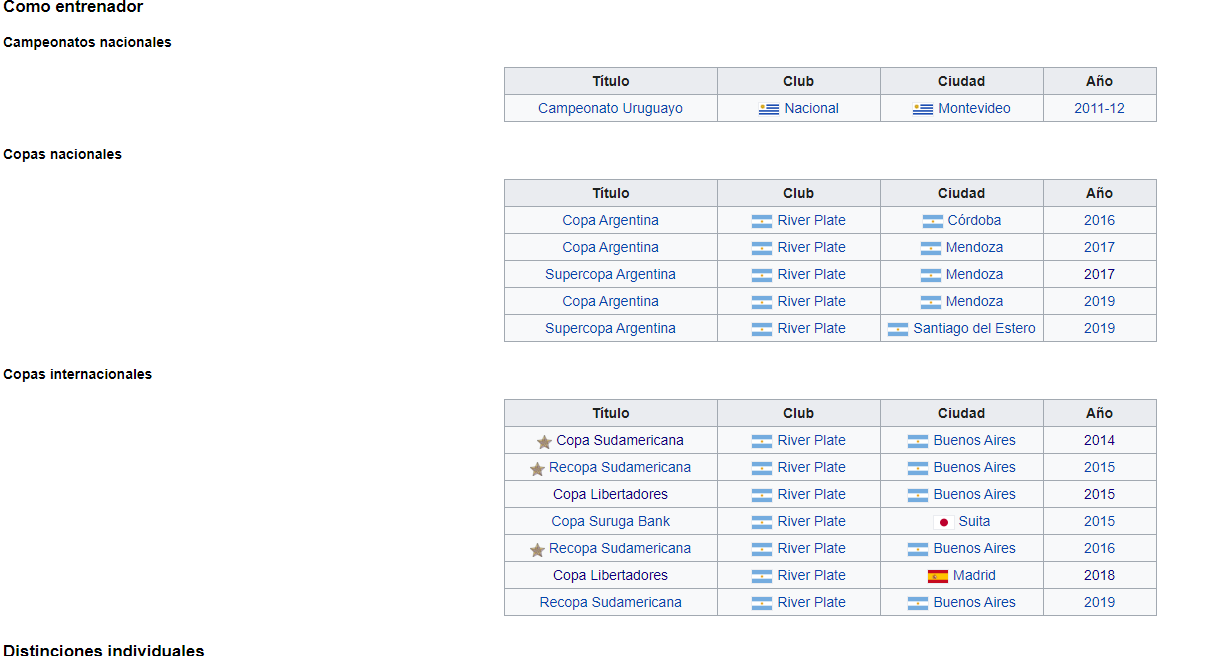Click River Plate's flag in the Madrid 2018 row

[x=762, y=576]
